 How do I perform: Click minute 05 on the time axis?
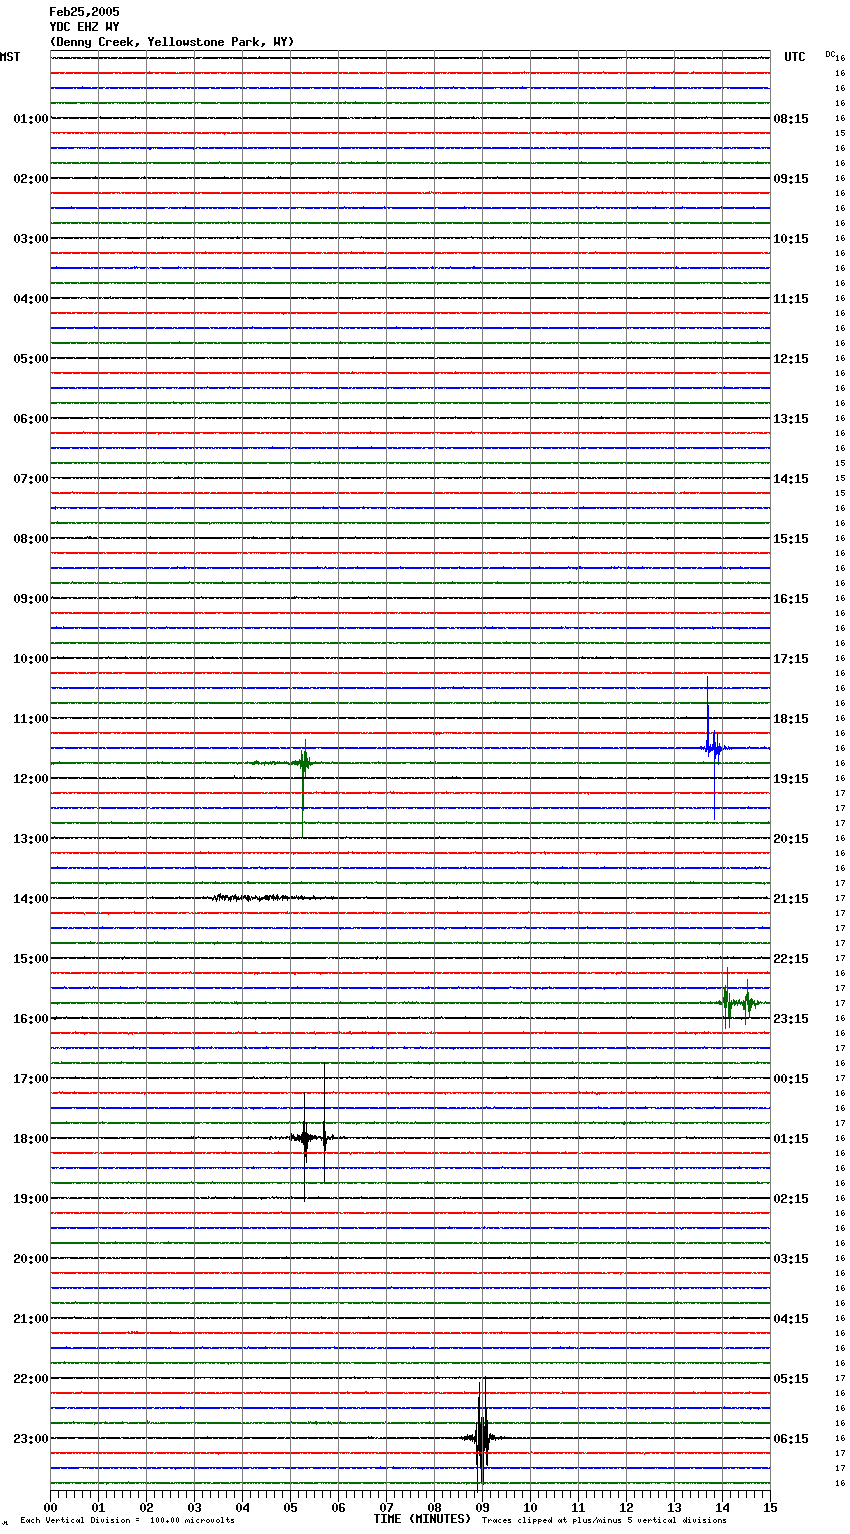[x=290, y=1508]
